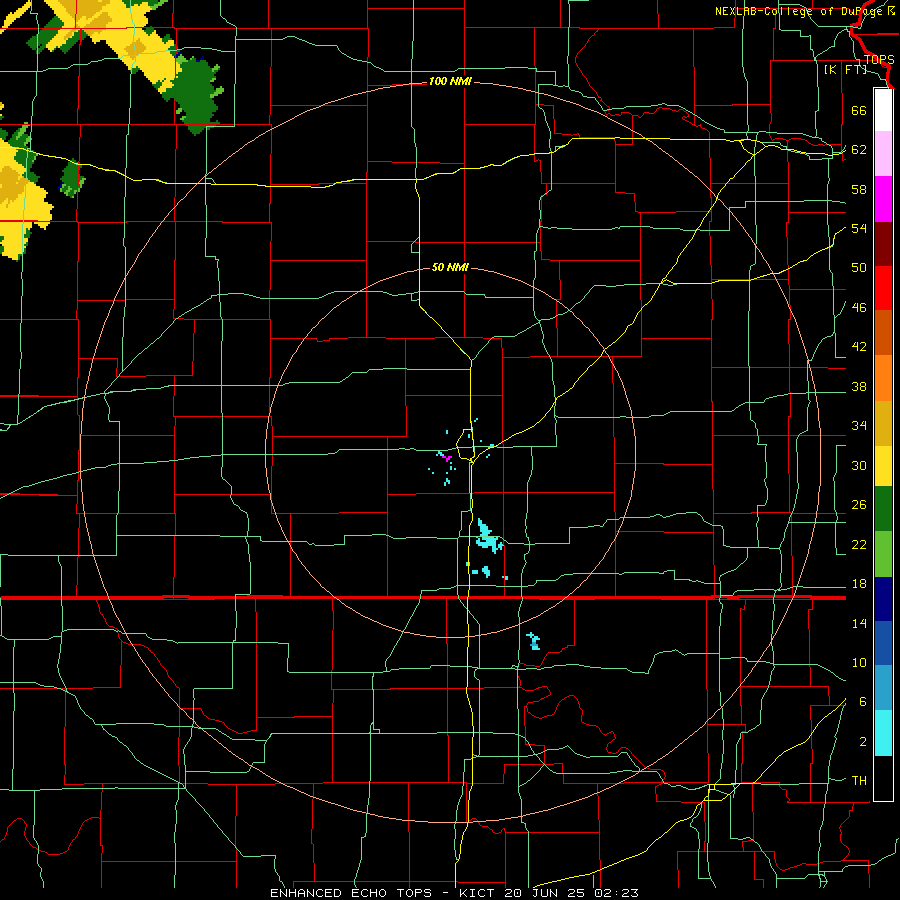Click the 58 legend value

coord(859,189)
